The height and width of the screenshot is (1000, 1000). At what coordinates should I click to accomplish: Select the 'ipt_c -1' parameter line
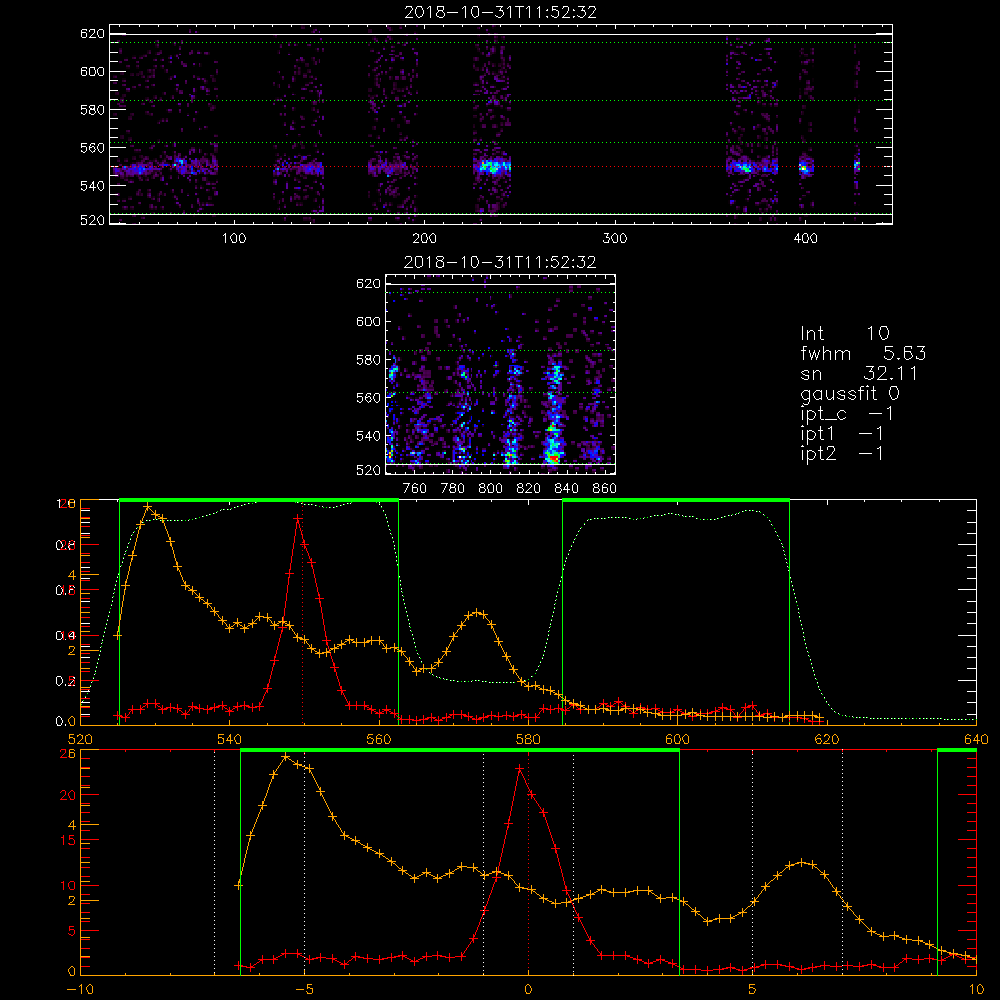click(847, 414)
